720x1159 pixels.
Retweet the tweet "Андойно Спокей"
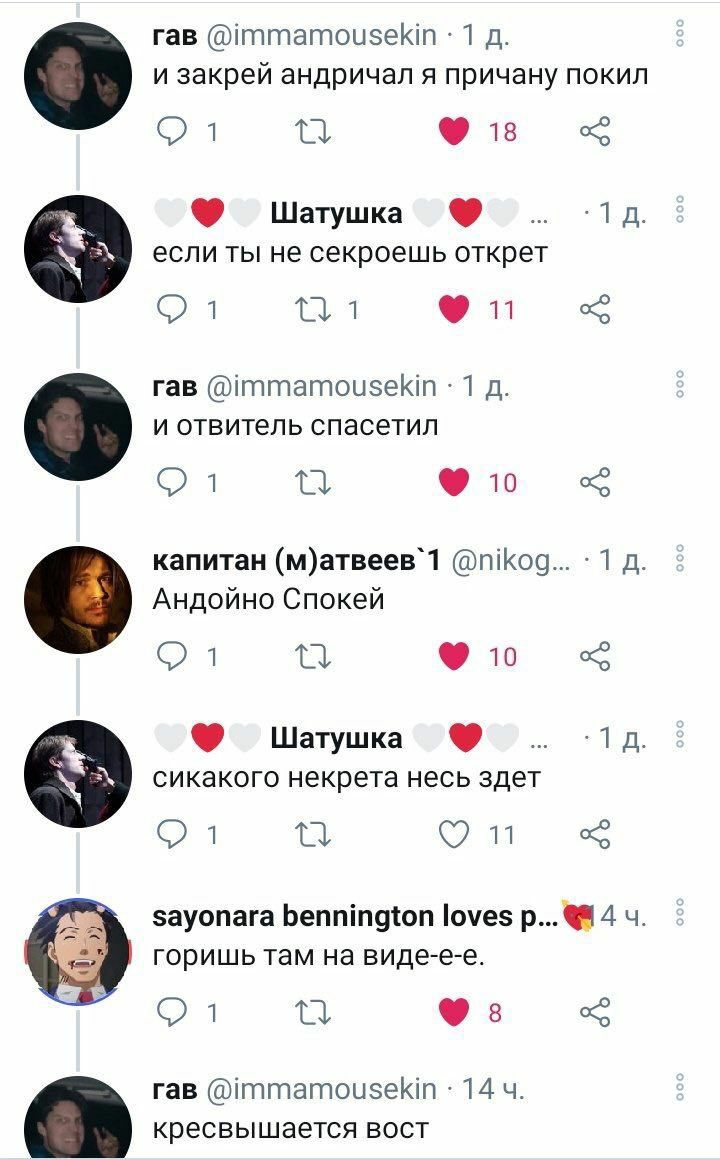pos(313,656)
